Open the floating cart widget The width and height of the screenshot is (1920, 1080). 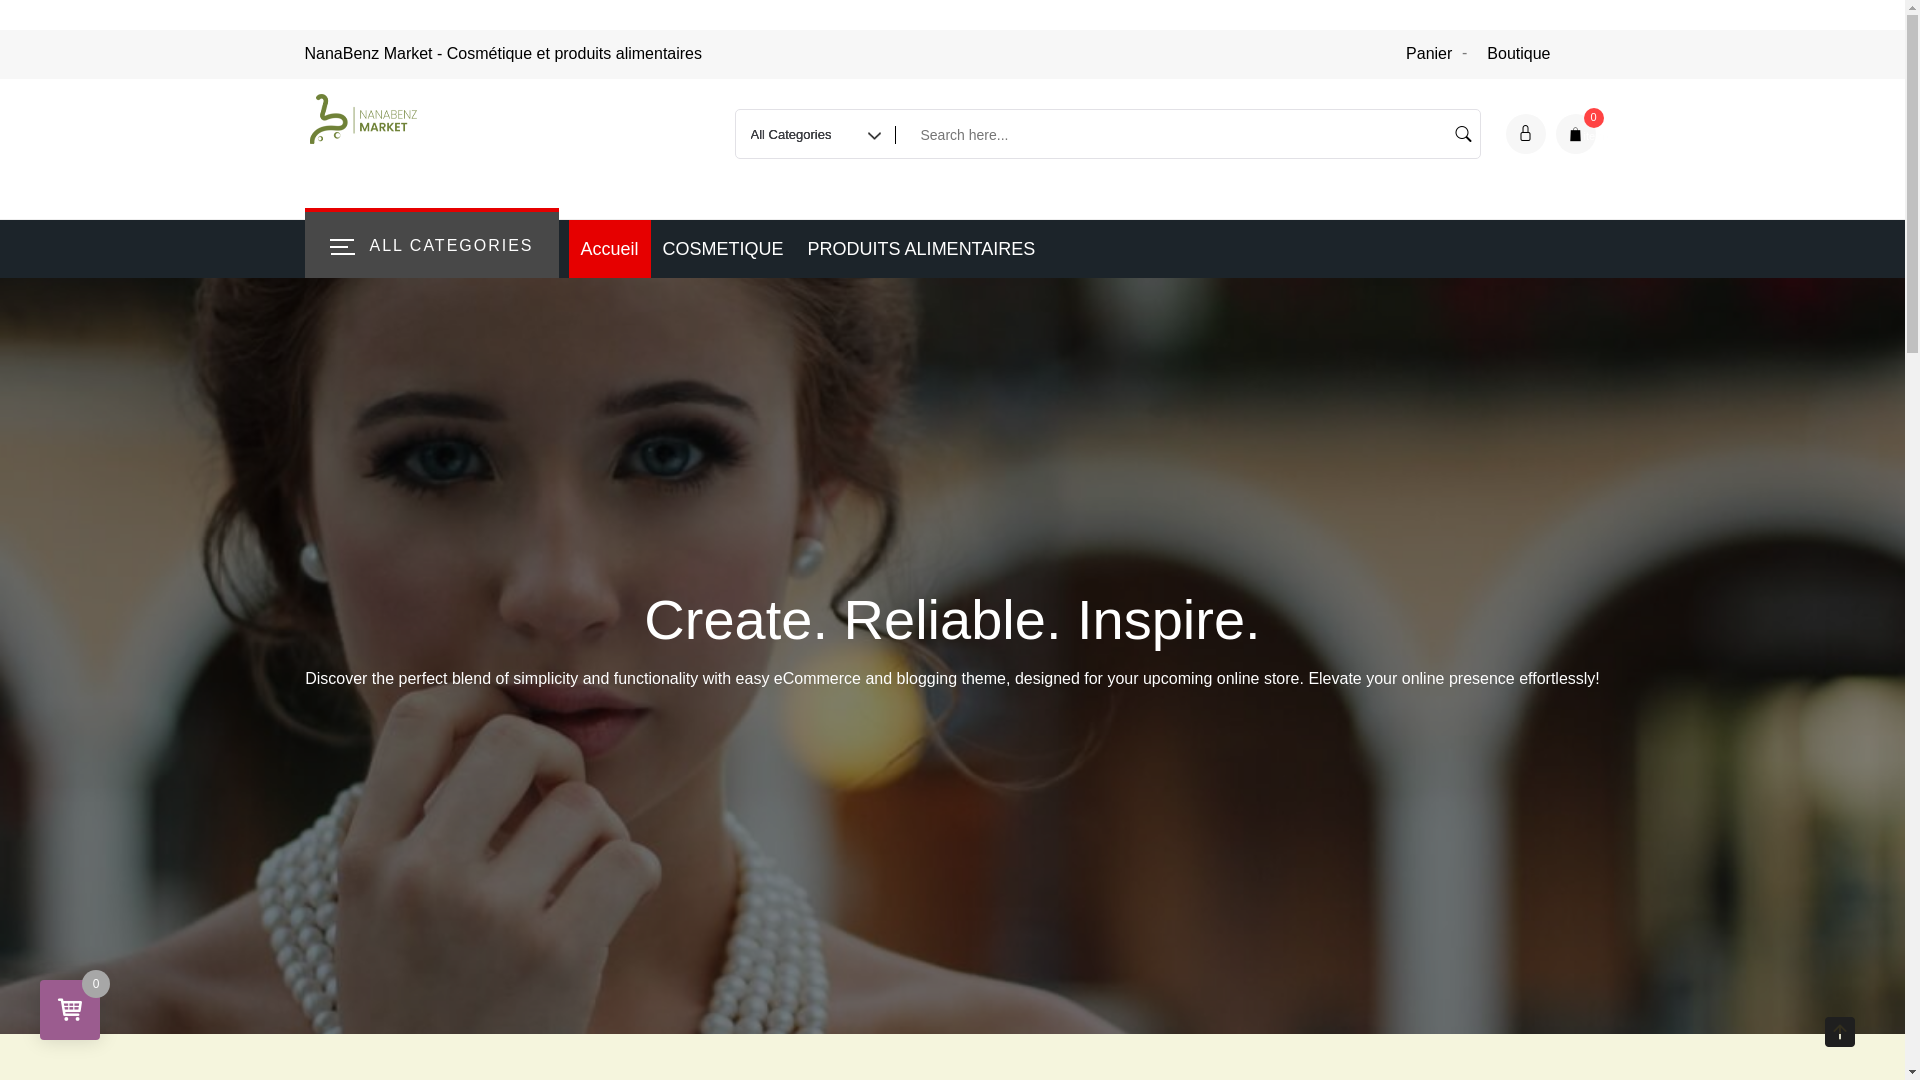point(70,1010)
